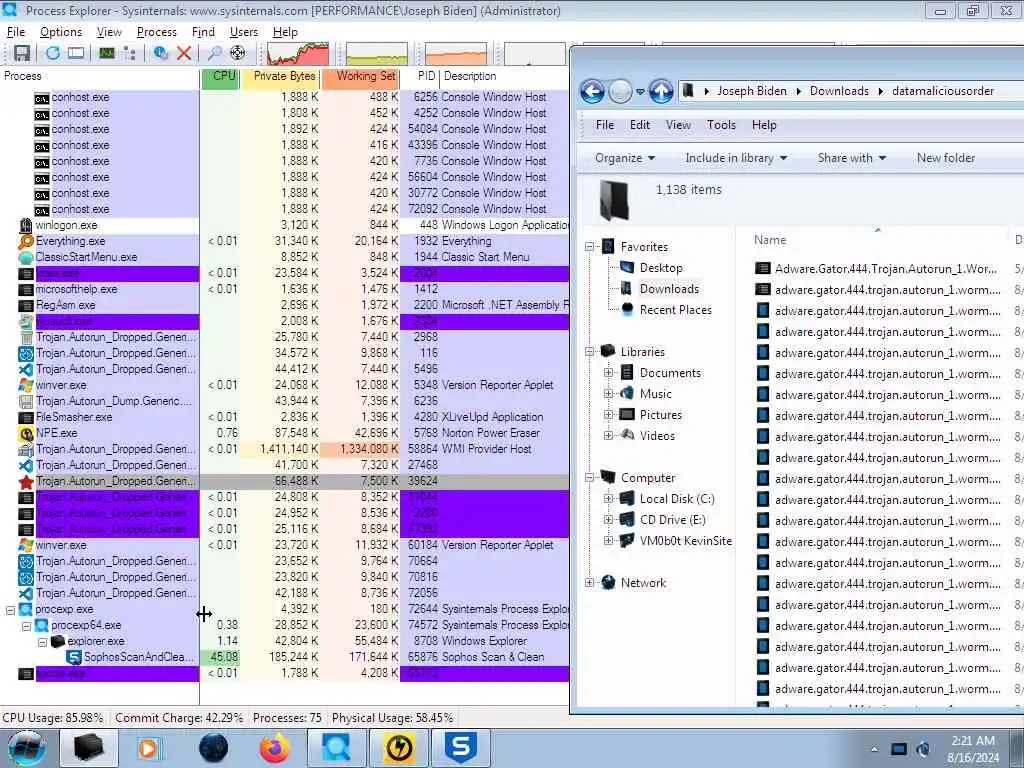Collapse the procexp64.exe tree node
This screenshot has height=768, width=1024.
(x=26, y=626)
